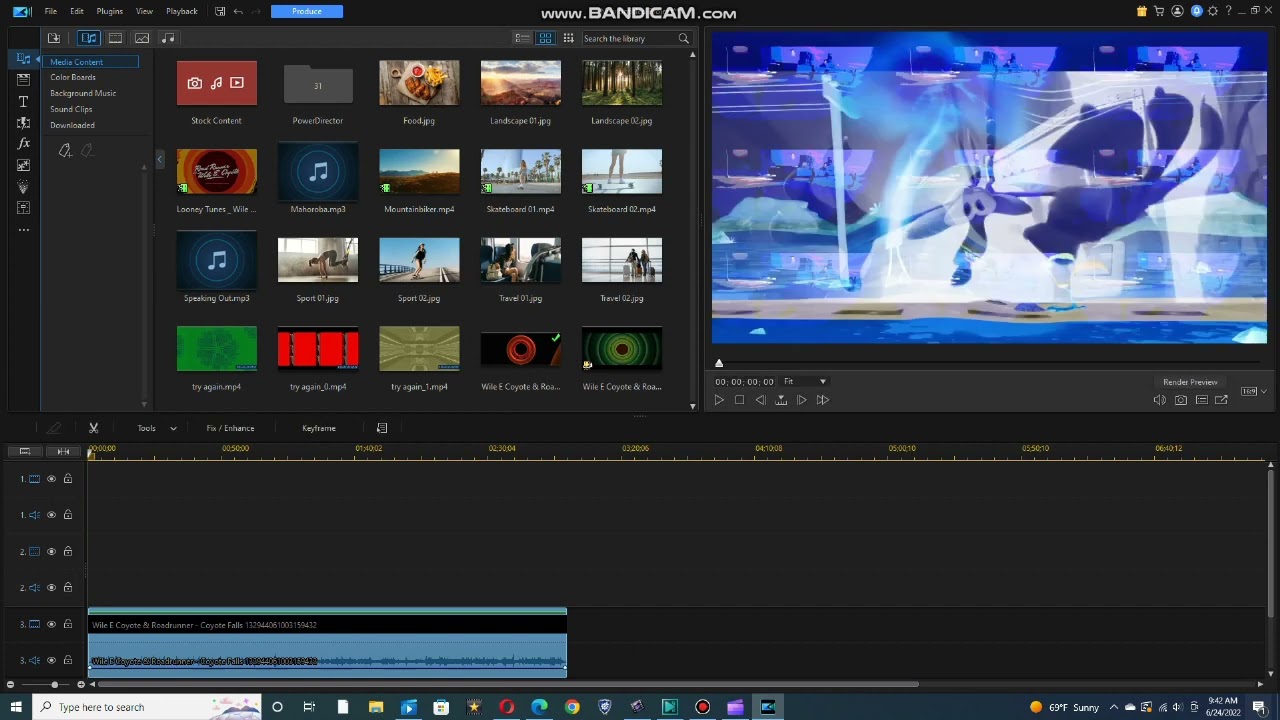Select the Color Boards category
Viewport: 1280px width, 720px height.
coord(73,77)
